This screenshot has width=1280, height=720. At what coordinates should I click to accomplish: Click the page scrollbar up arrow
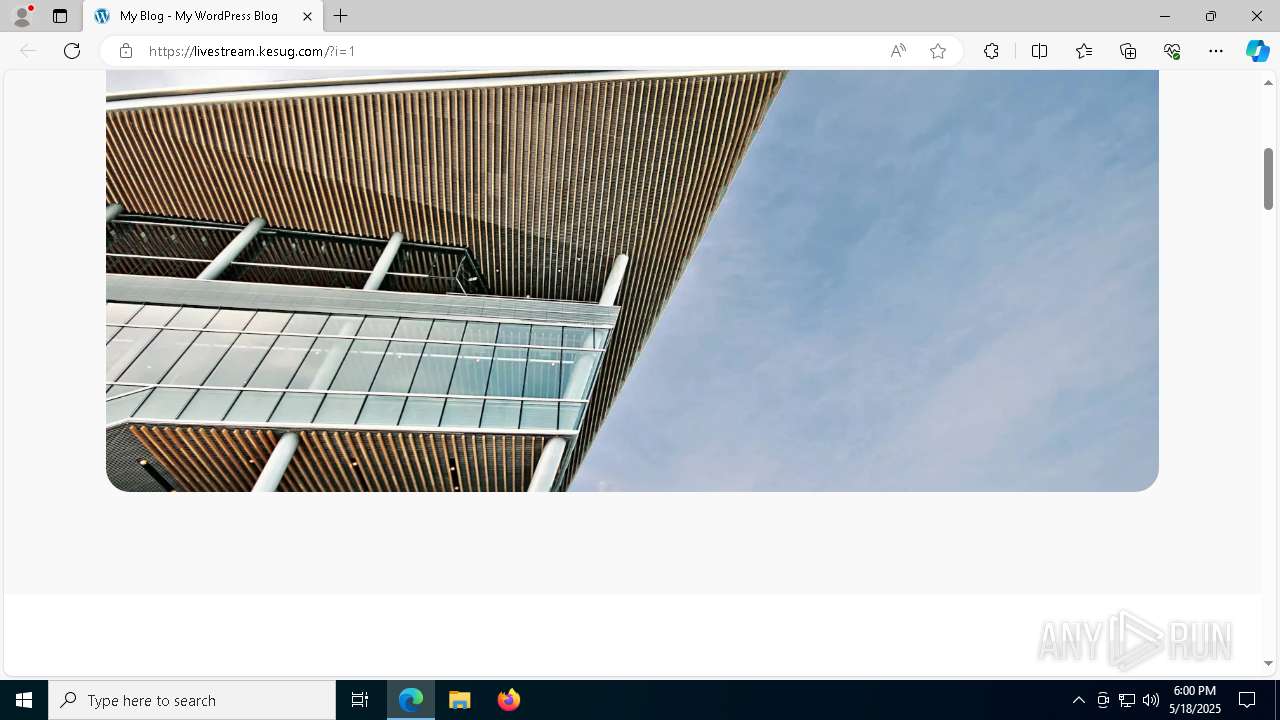1269,83
